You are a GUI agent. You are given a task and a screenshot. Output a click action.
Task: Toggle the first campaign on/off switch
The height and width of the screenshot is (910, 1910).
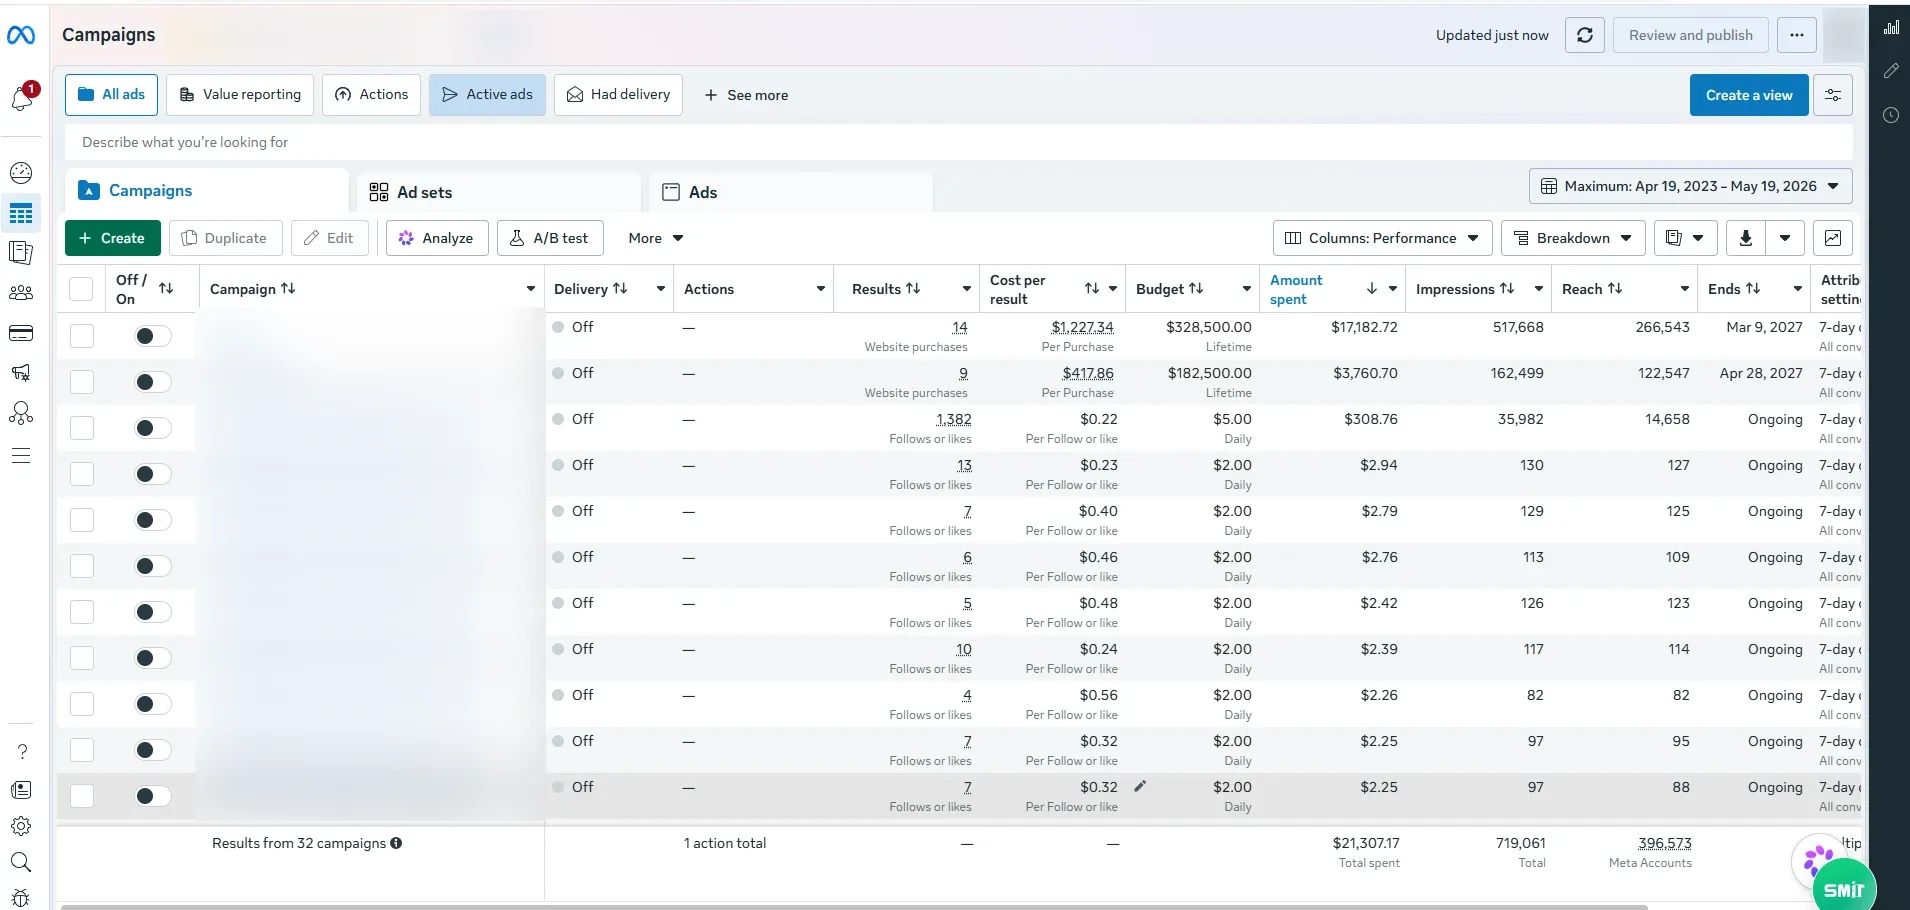point(152,336)
